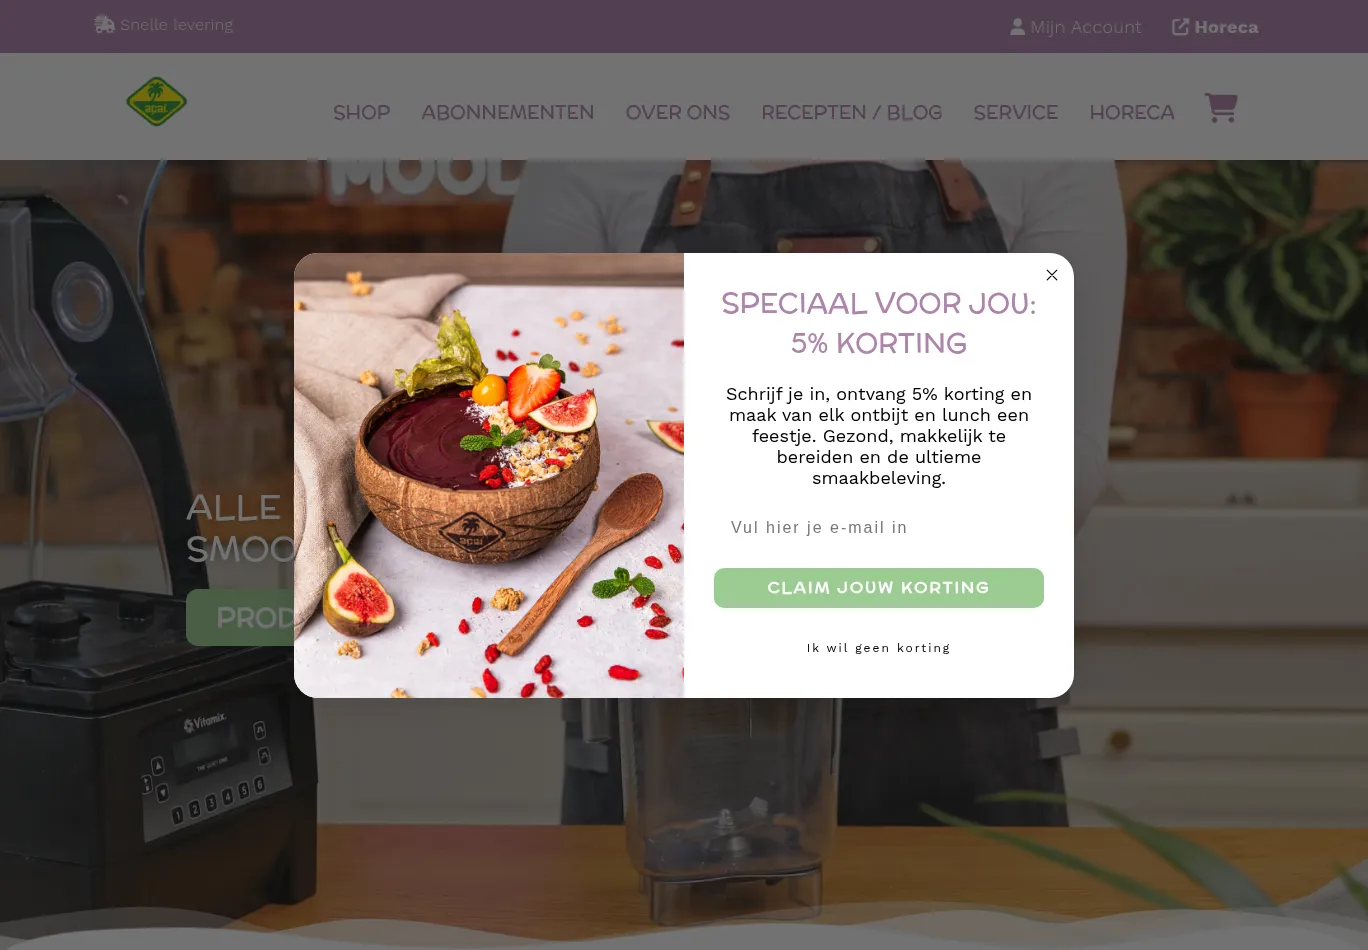Open HORECA in main navigation
1368x950 pixels.
(1131, 112)
